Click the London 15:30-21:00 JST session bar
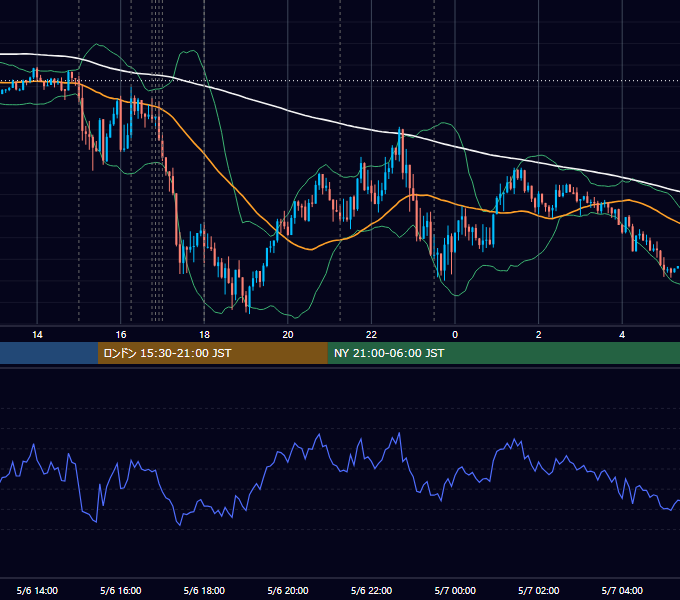 point(212,353)
